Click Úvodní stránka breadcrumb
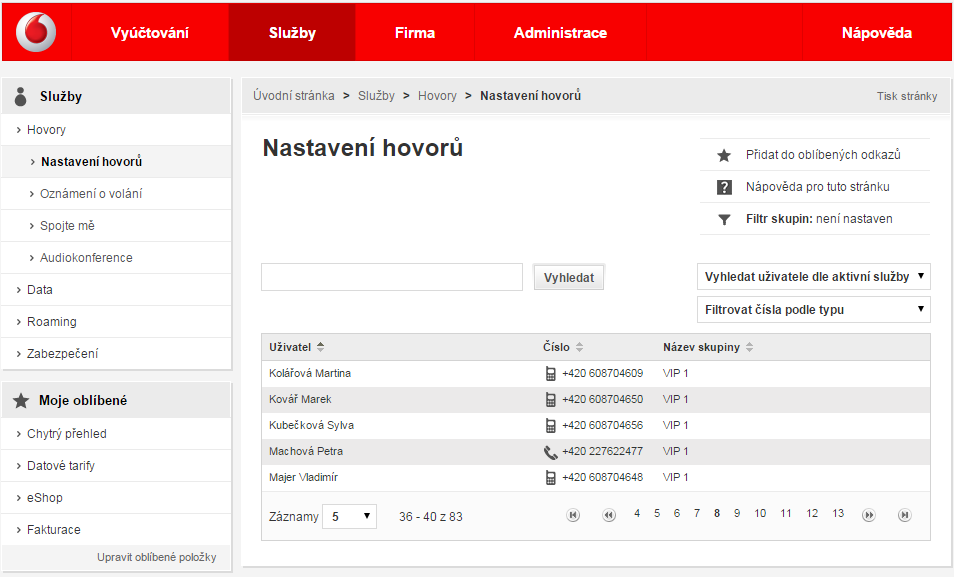The height and width of the screenshot is (577, 954). [x=294, y=96]
